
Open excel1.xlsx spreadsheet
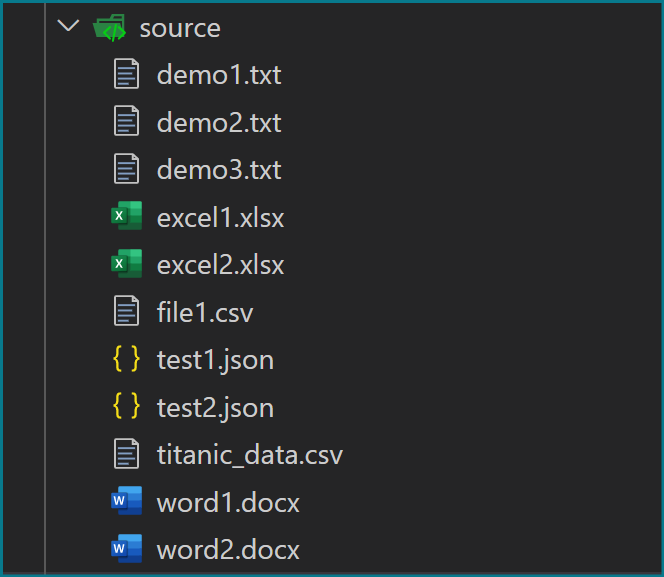(220, 218)
